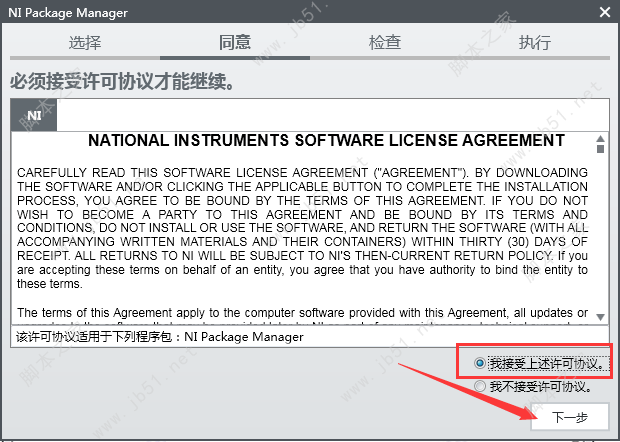Click the 下一步 (Next) button
This screenshot has width=620, height=442.
569,417
